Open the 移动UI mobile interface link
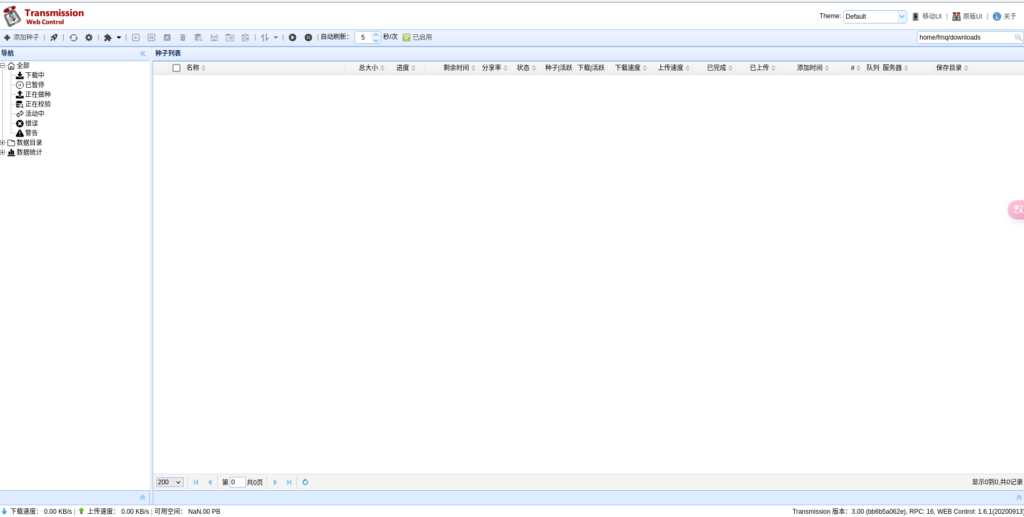This screenshot has height=517, width=1024. click(927, 16)
